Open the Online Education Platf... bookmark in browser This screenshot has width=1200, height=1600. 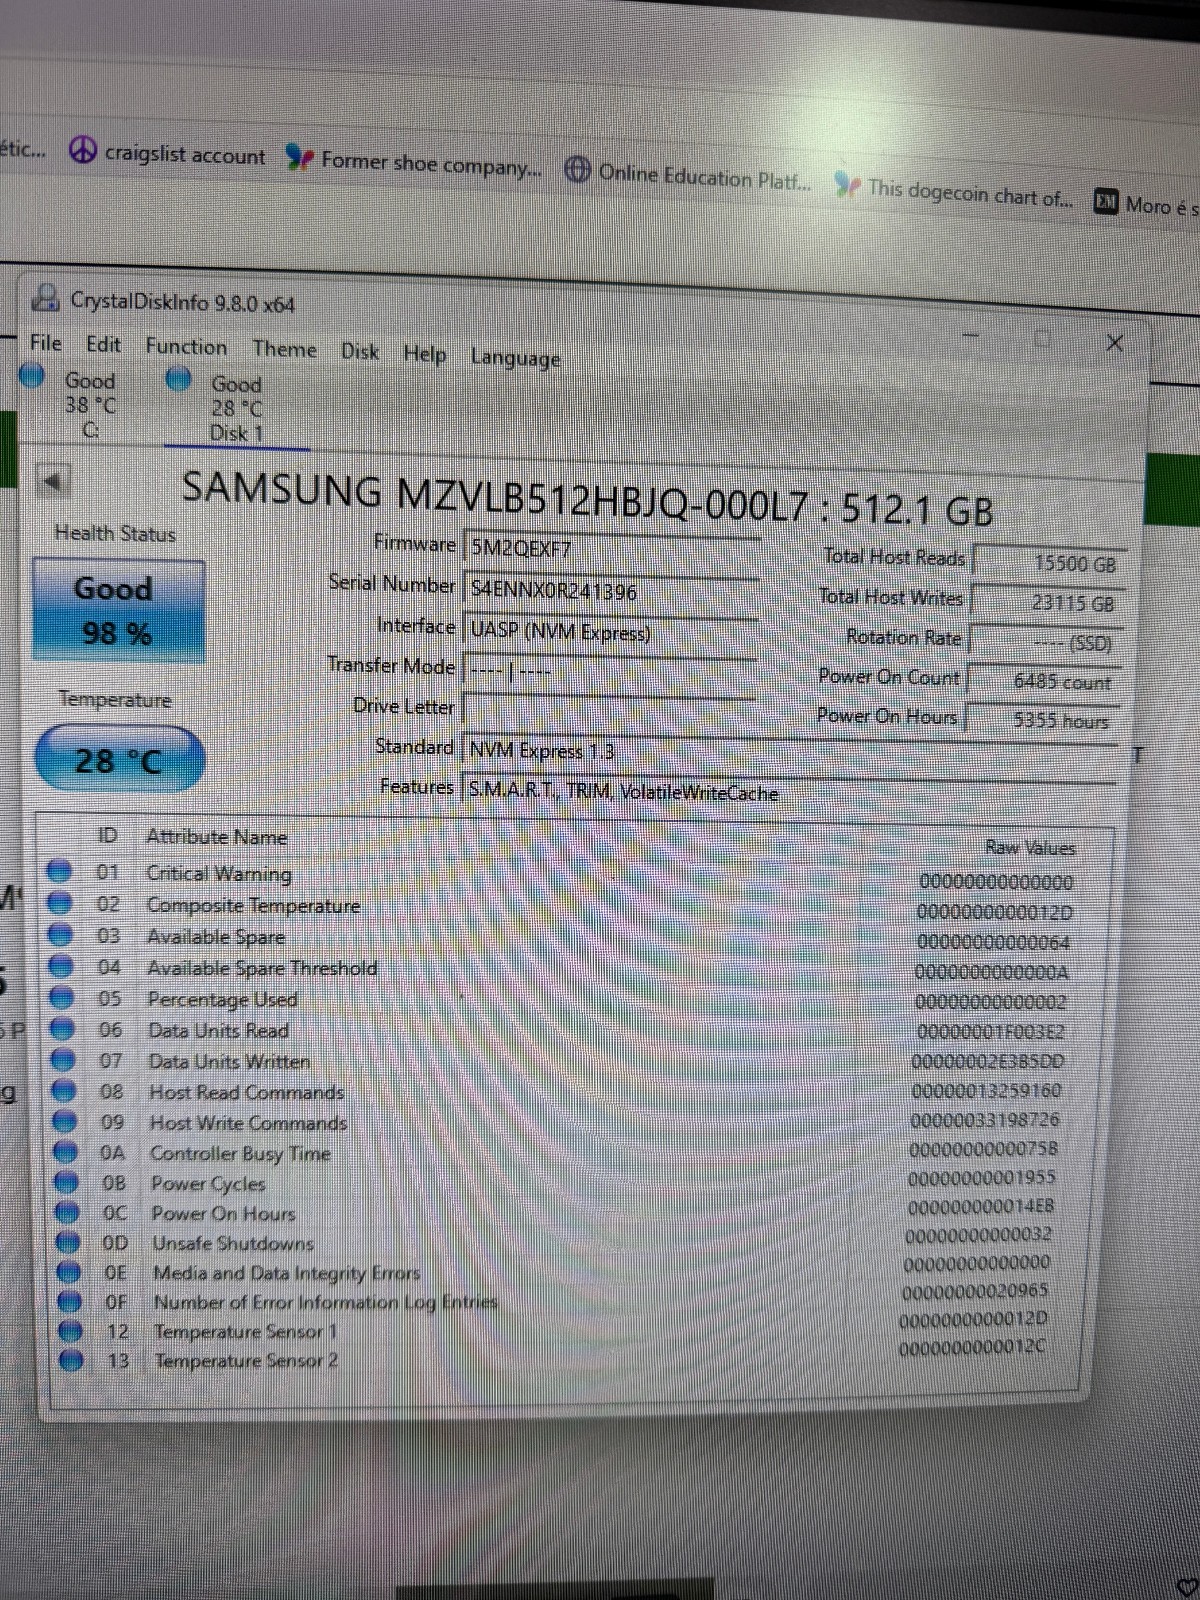click(688, 175)
